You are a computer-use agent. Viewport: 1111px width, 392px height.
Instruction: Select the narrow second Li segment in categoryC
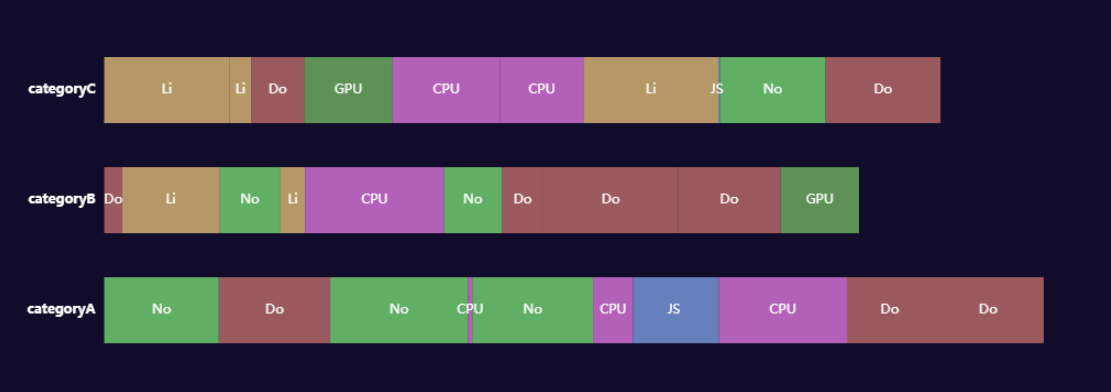point(240,90)
